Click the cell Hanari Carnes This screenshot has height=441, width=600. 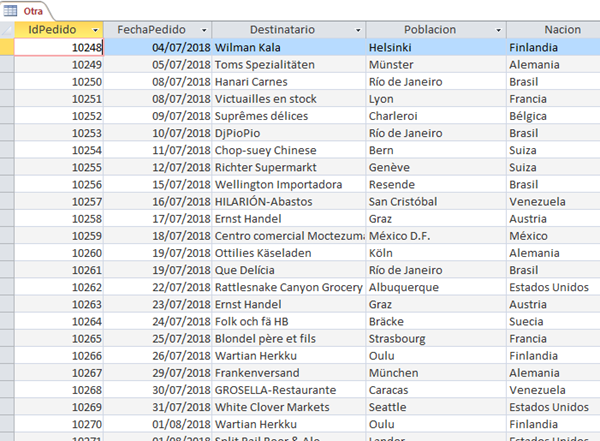[x=289, y=82]
